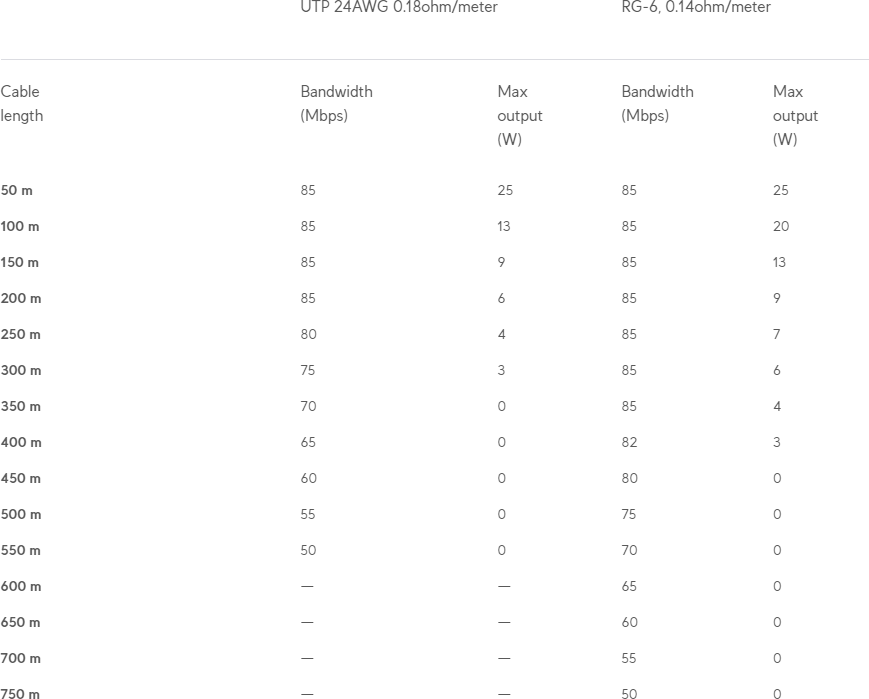Select the 600 m row label

point(21,586)
